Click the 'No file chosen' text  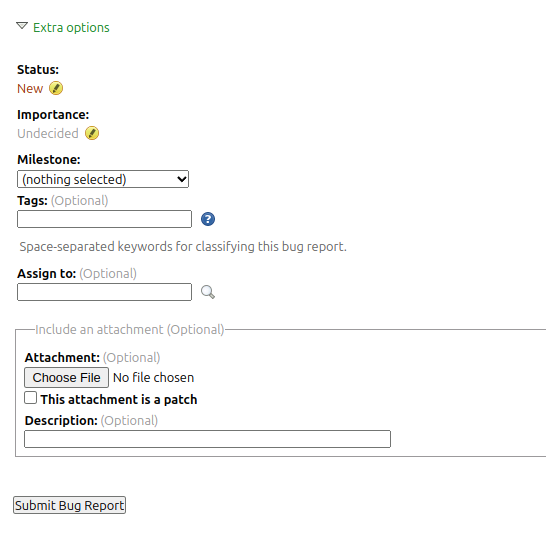point(154,377)
